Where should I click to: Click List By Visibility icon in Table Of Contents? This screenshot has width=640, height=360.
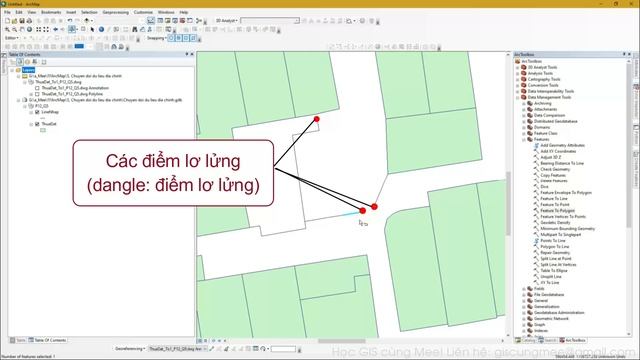[x=27, y=62]
